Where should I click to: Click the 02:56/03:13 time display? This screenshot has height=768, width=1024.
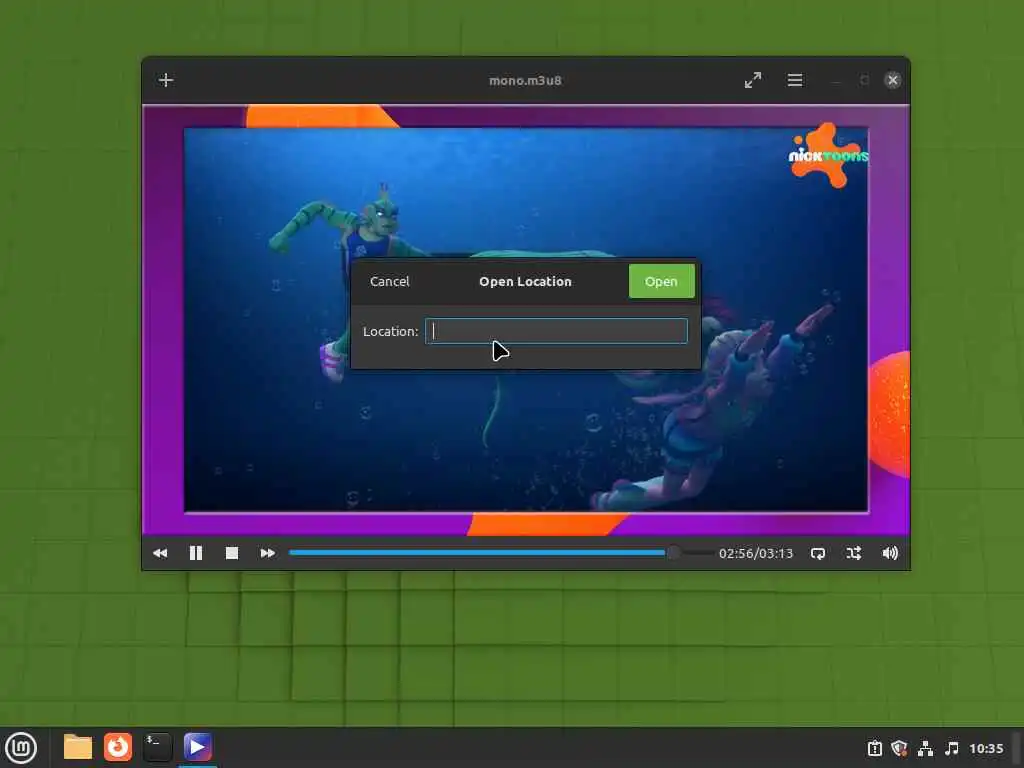point(756,553)
